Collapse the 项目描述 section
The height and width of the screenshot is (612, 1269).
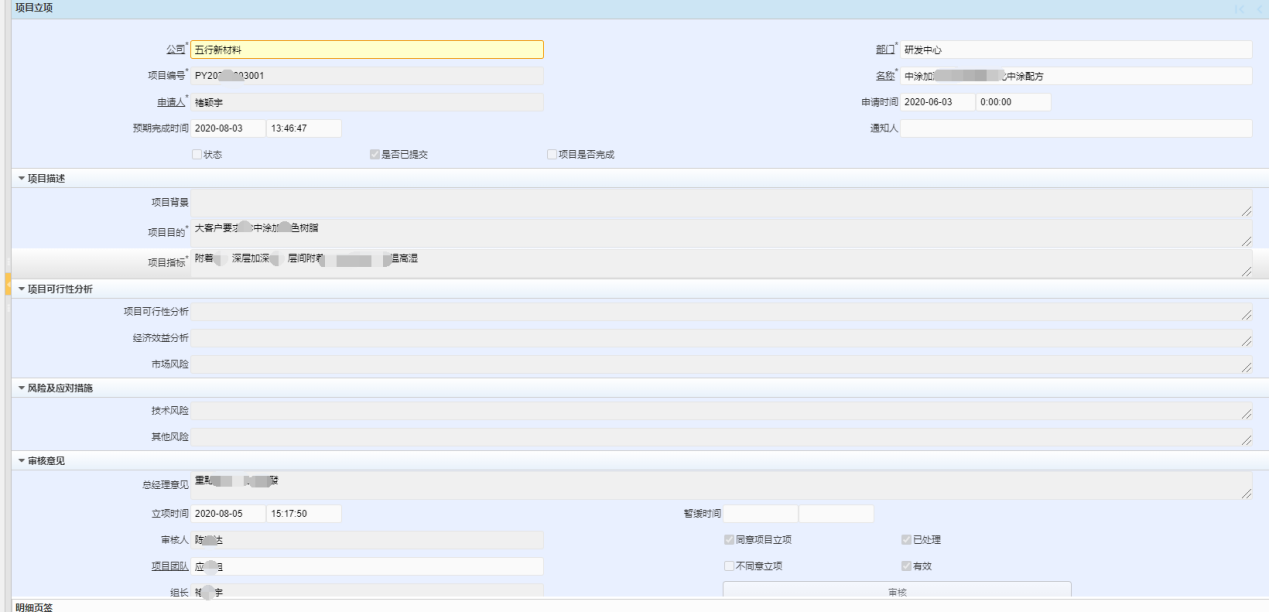click(x=21, y=179)
